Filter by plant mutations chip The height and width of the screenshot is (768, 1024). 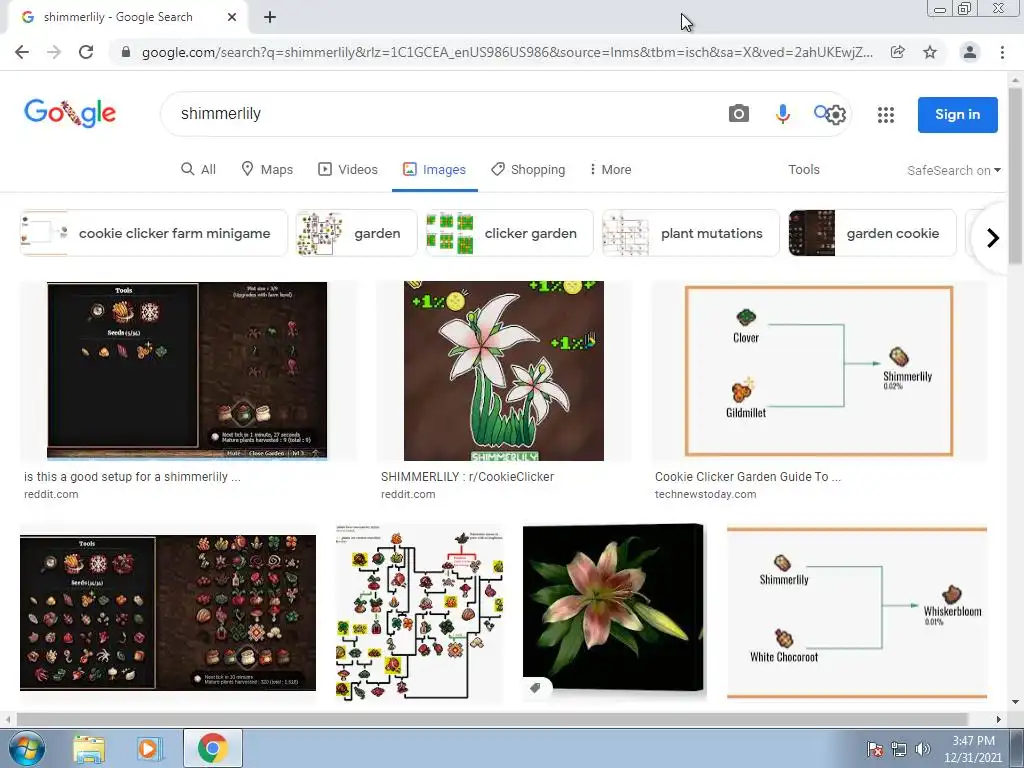690,233
